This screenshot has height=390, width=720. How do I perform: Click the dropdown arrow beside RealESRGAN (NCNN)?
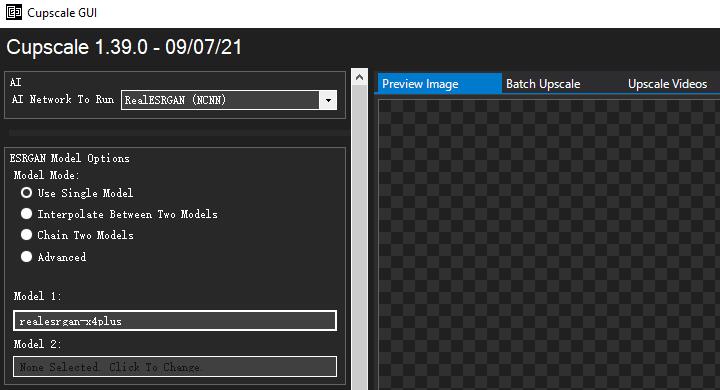(328, 100)
